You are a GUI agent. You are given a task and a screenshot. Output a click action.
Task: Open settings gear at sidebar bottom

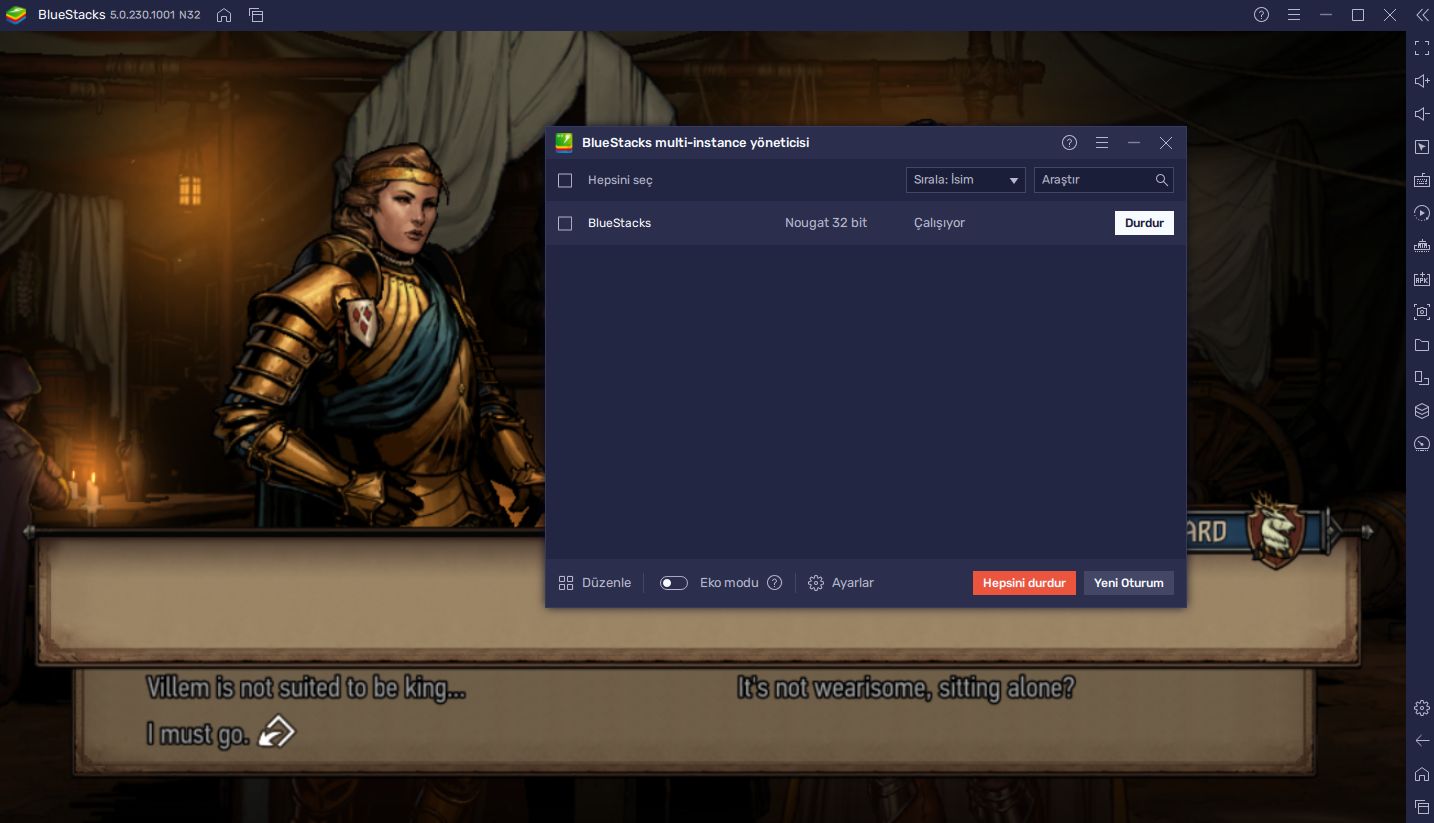pos(1422,708)
